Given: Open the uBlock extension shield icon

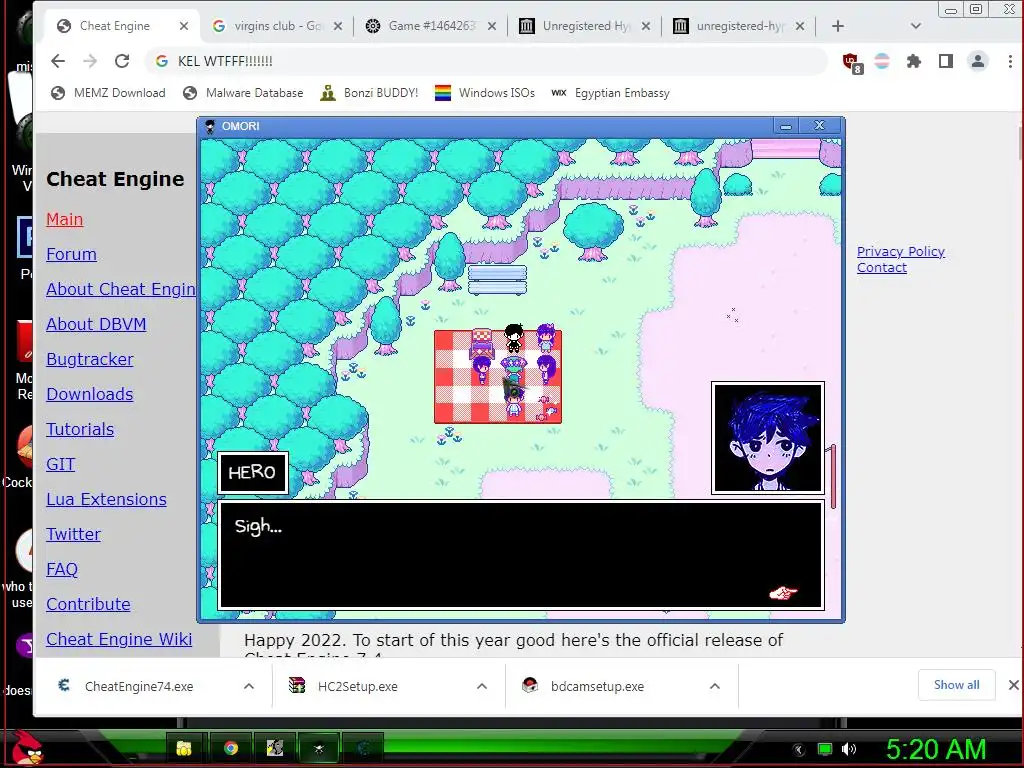Looking at the screenshot, I should click(x=851, y=62).
